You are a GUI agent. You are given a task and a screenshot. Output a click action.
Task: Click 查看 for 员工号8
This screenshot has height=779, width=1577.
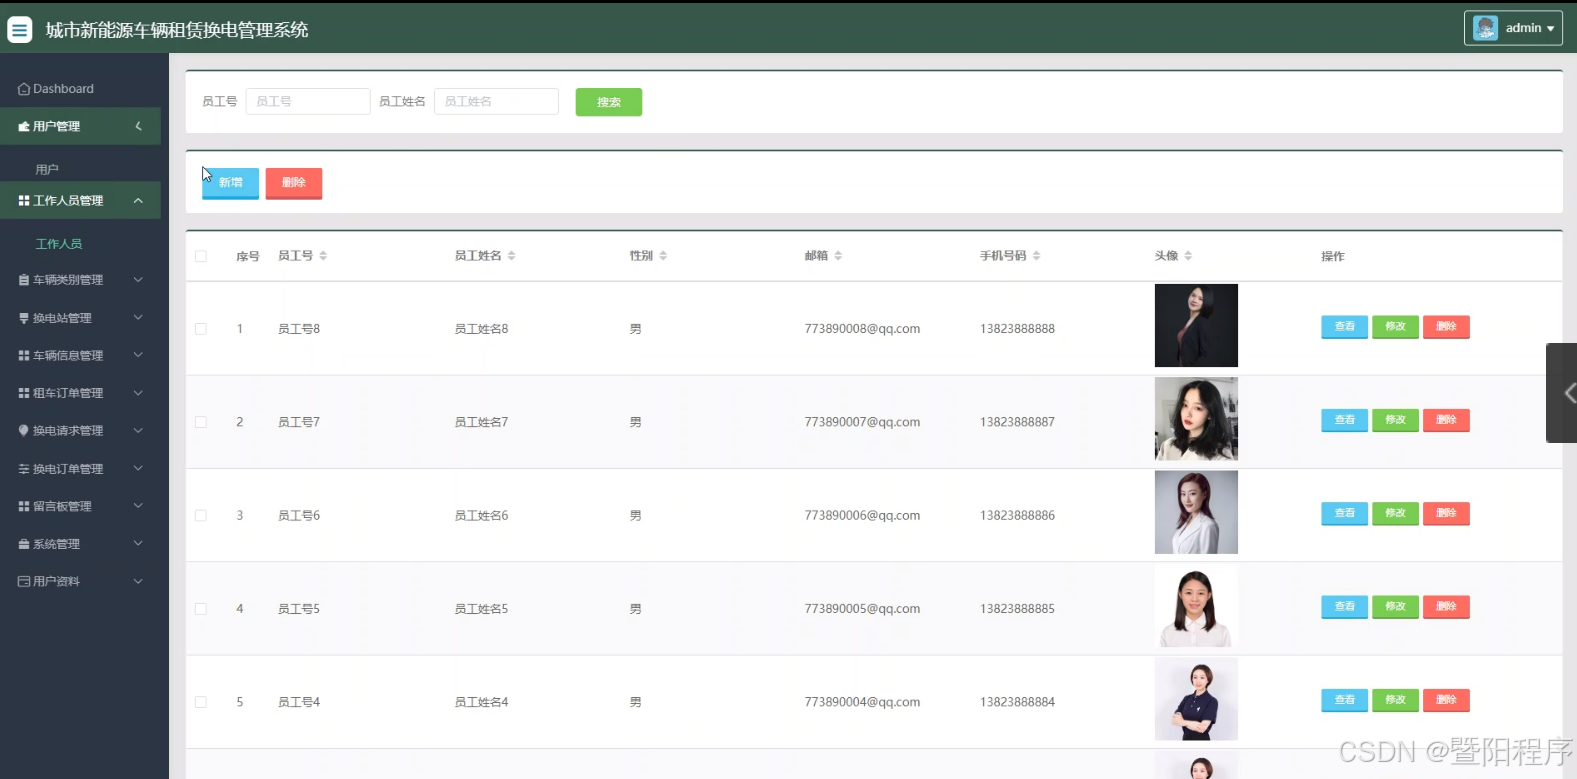pyautogui.click(x=1344, y=327)
